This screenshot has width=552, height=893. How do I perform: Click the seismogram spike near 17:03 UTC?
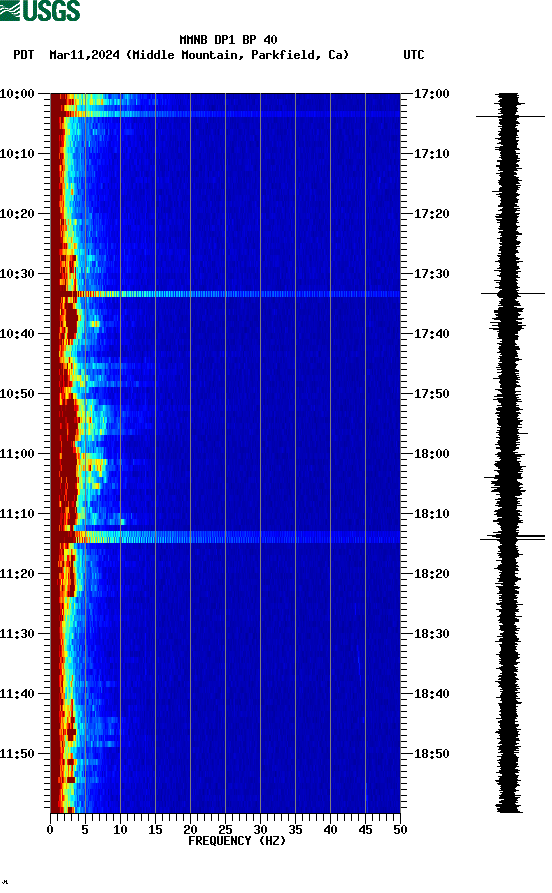pos(510,116)
